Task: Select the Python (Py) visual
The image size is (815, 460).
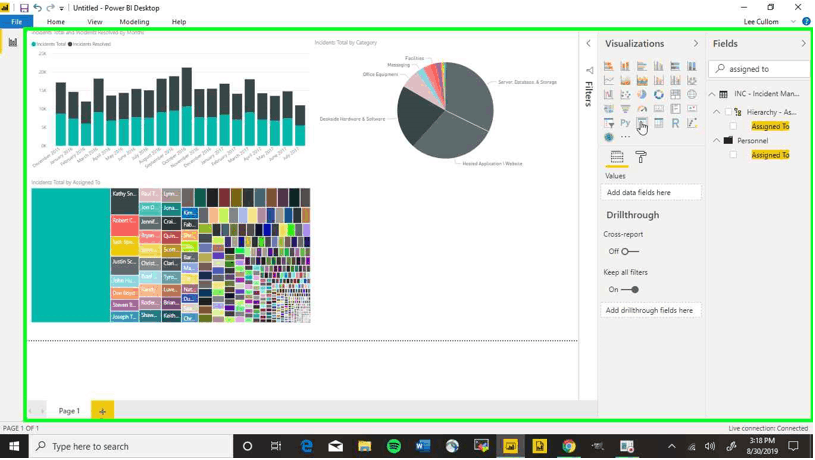Action: click(625, 123)
